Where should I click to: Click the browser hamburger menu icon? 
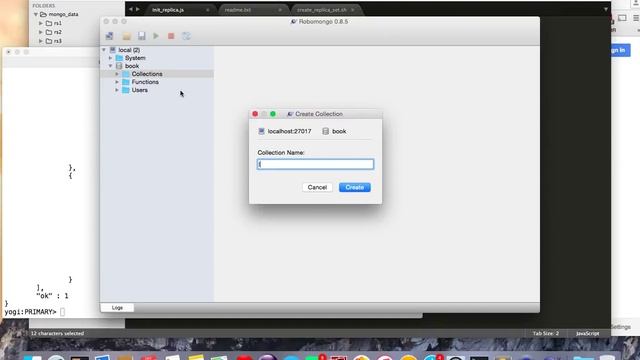636,18
